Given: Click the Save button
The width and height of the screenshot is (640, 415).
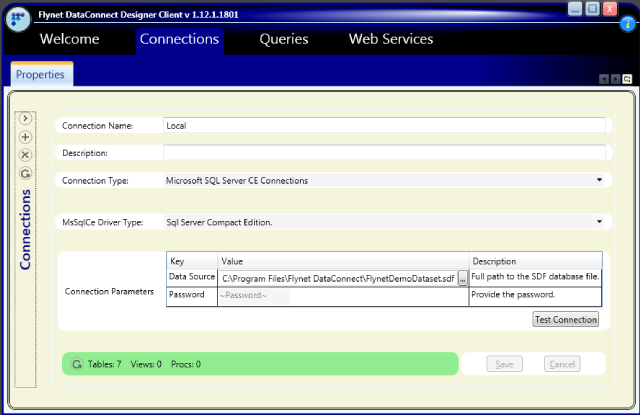Looking at the screenshot, I should coord(504,364).
